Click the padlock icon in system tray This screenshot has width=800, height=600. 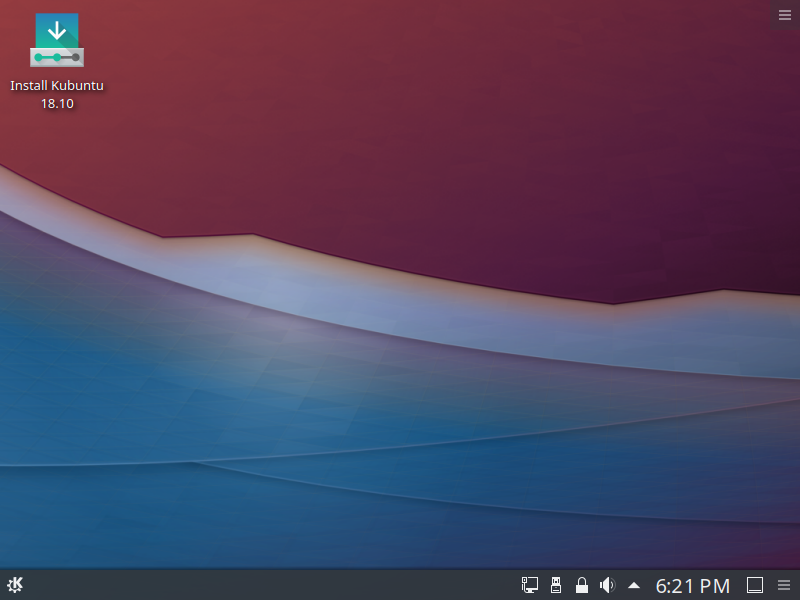581,585
